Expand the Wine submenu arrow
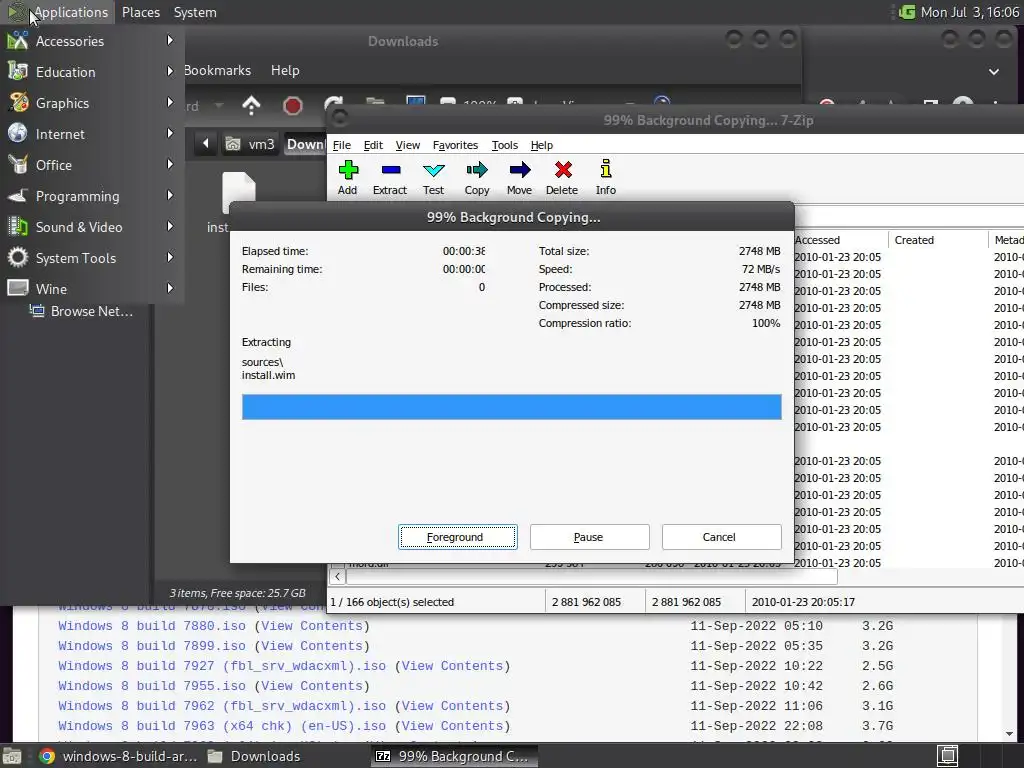This screenshot has height=768, width=1024. (x=170, y=288)
